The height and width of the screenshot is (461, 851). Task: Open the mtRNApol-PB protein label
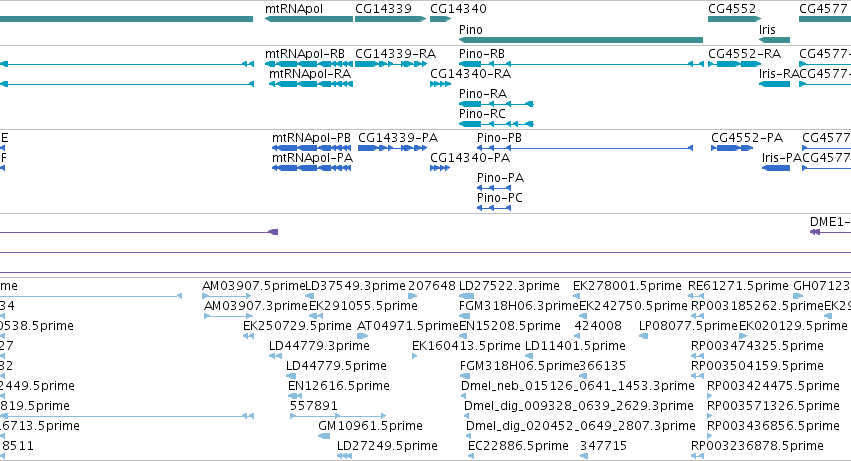(311, 138)
